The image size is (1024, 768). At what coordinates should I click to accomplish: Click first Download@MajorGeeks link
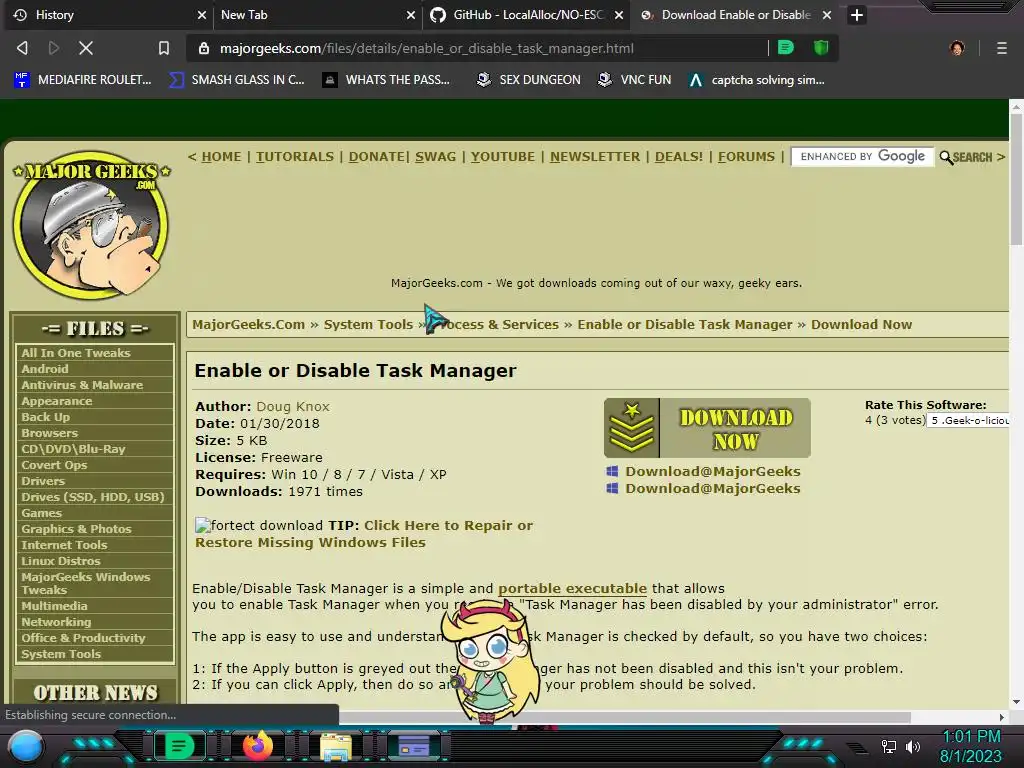(712, 472)
